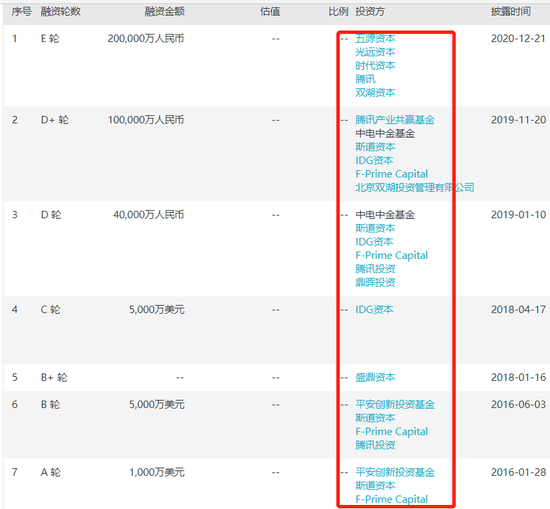Select the 200,000万人民币 amount cell
This screenshot has width=550, height=509.
pyautogui.click(x=146, y=38)
